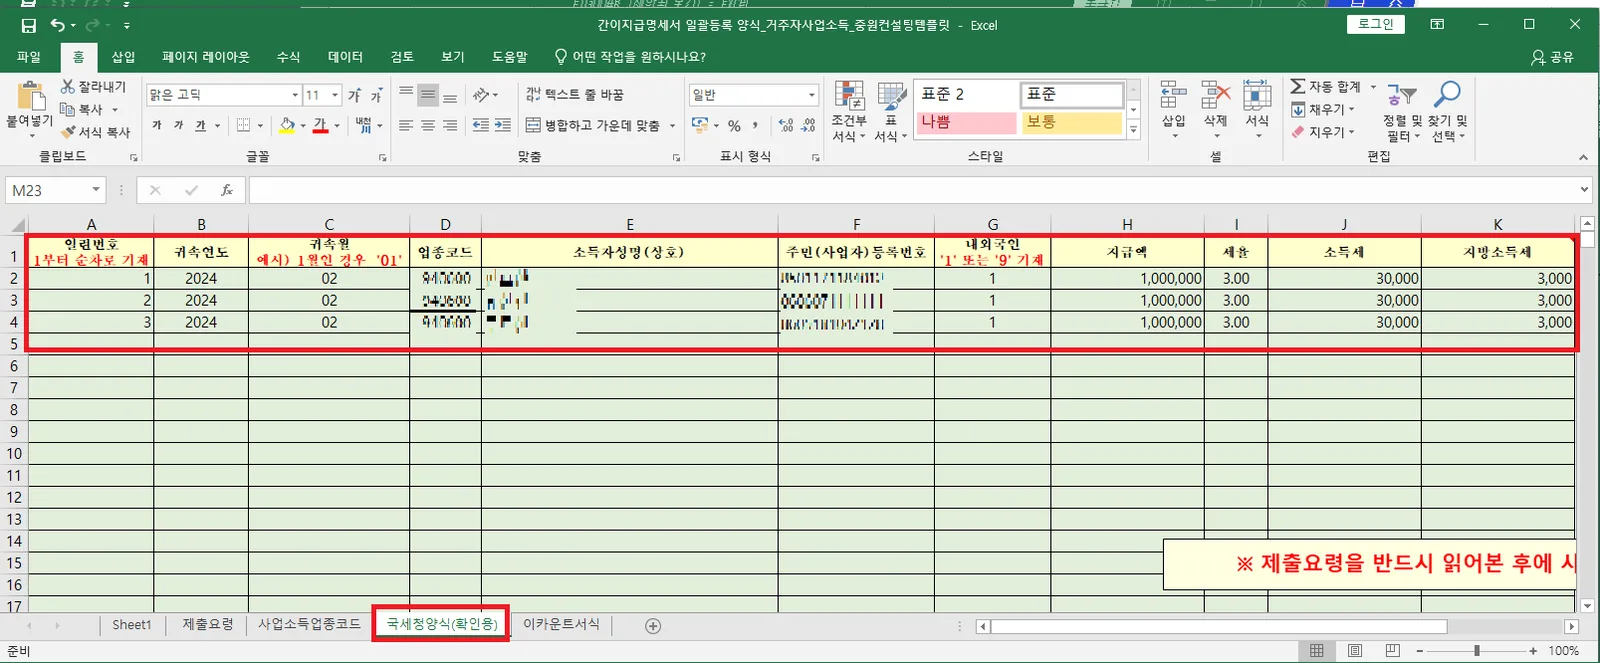Open number format 일반 dropdown
This screenshot has height=663, width=1600.
point(812,95)
